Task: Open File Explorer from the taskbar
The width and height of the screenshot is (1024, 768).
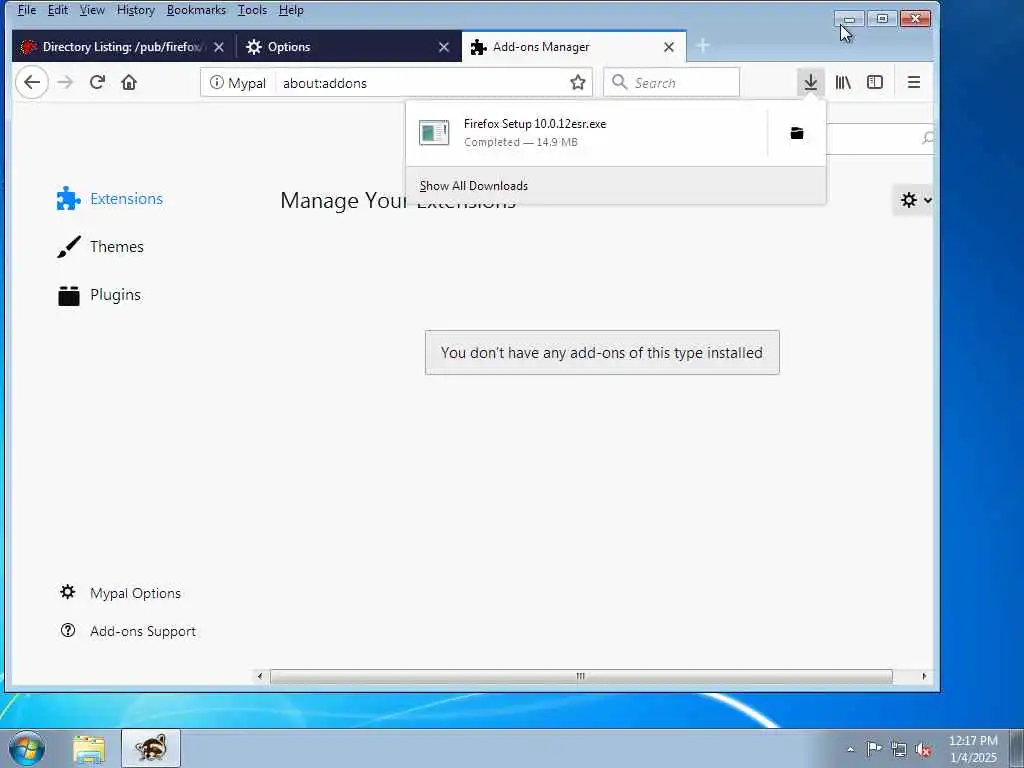Action: tap(89, 748)
